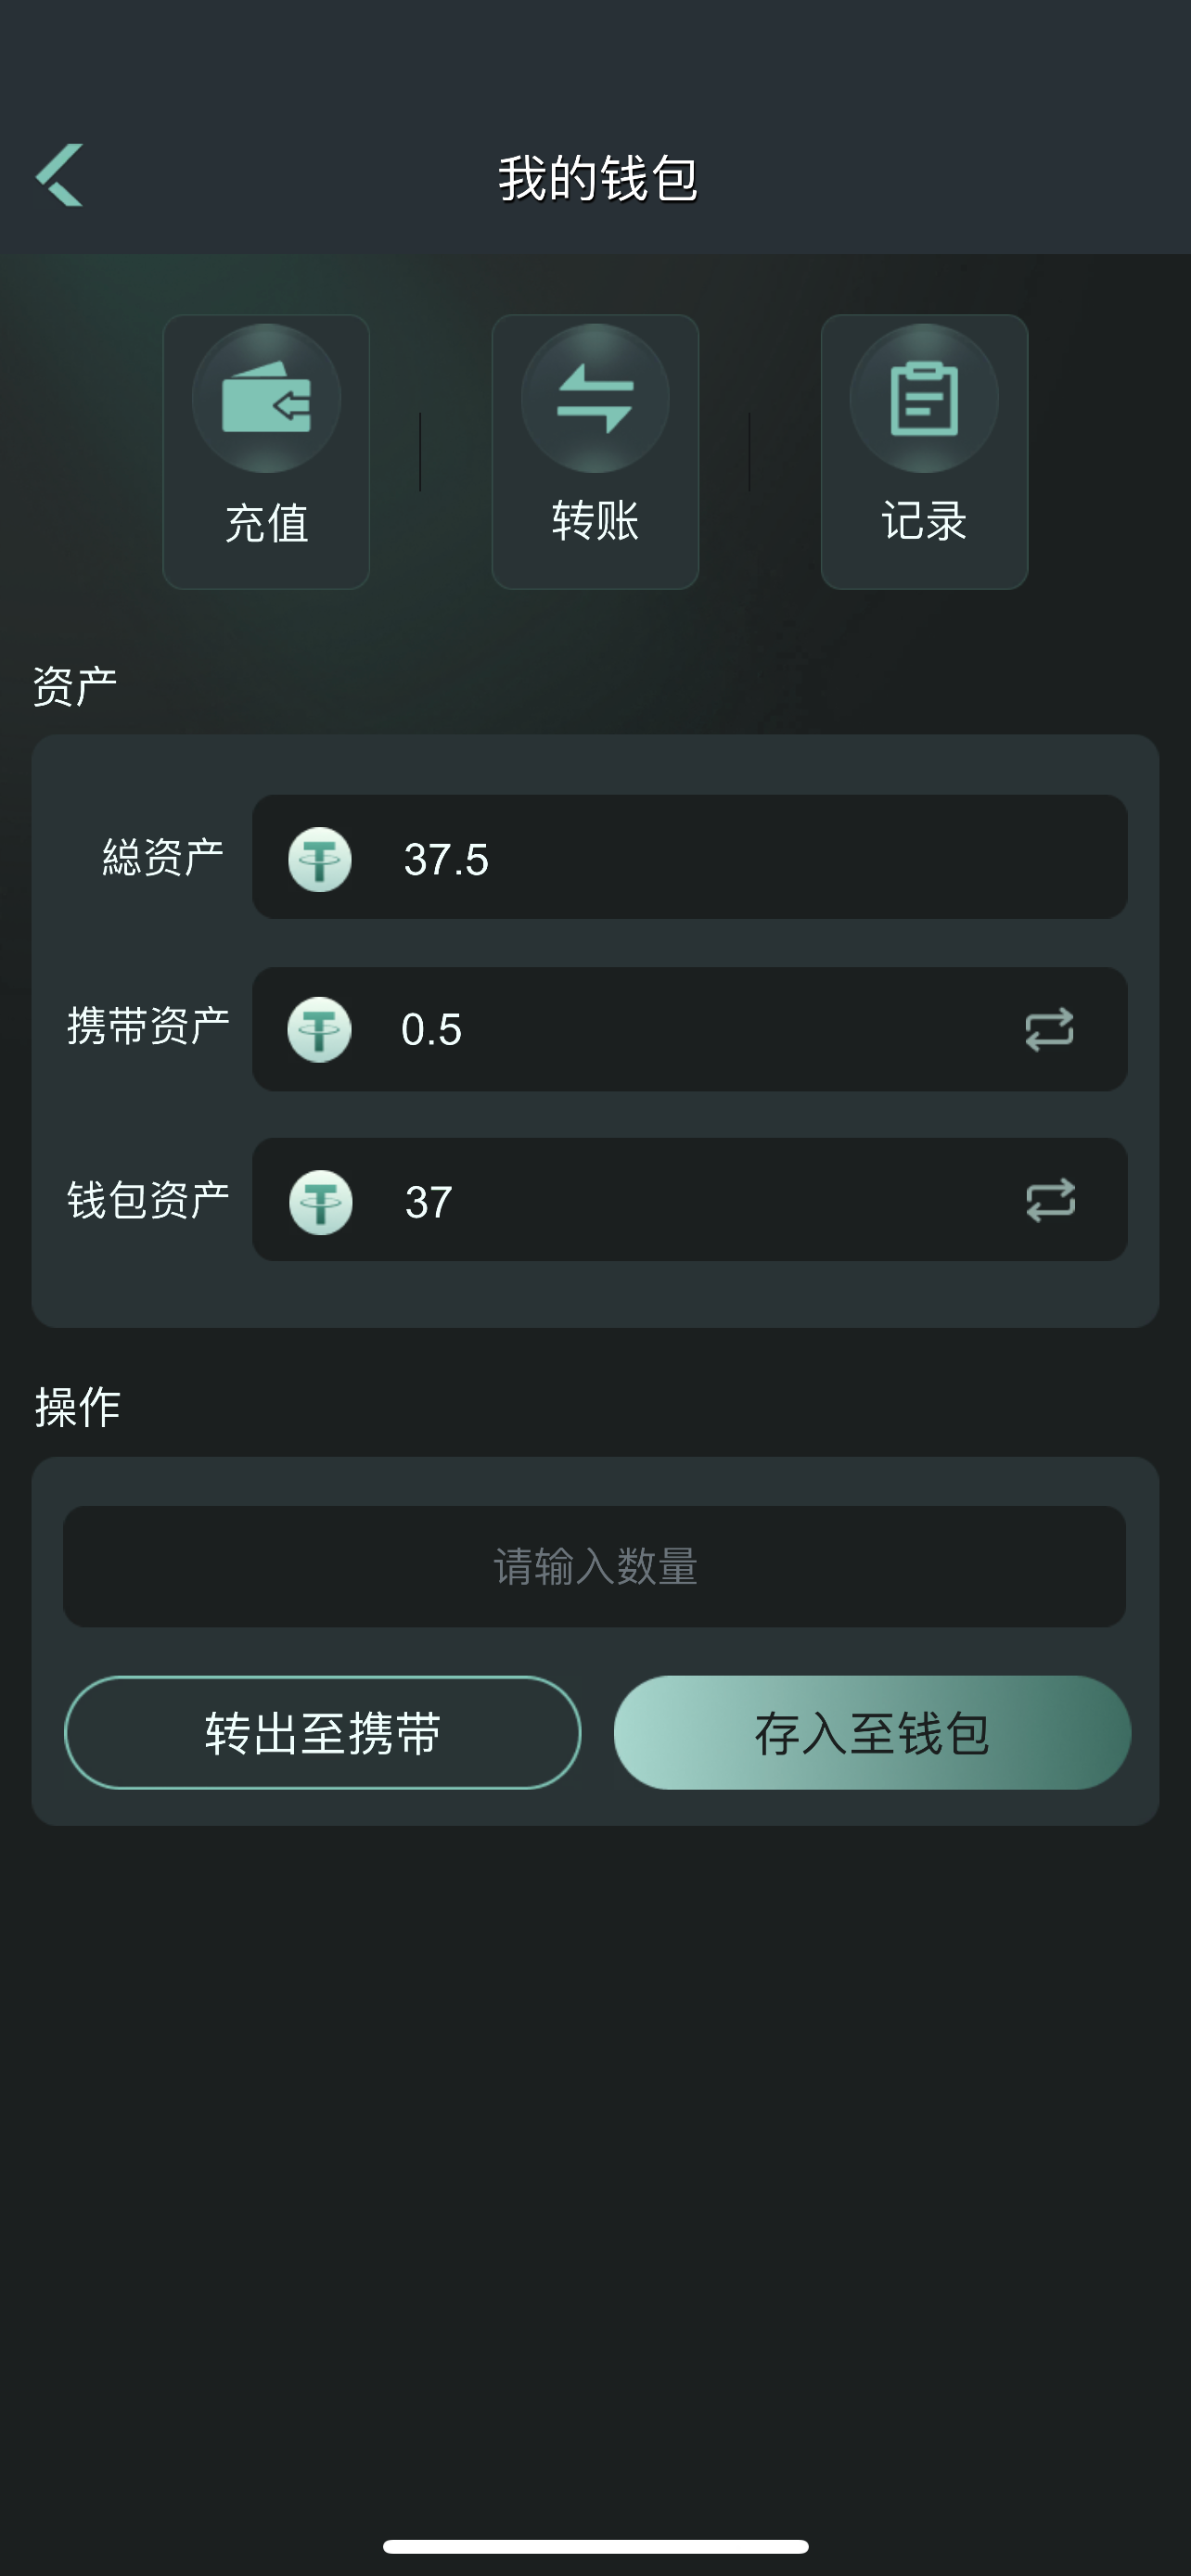Toggle the swap icon in 钱包资产 row

(1050, 1200)
